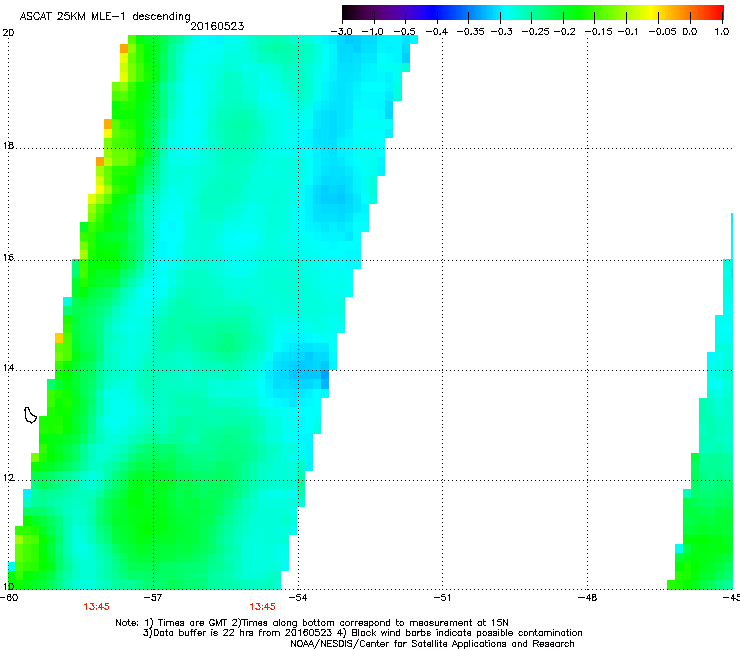
Task: Click the '-0.5' color scale label
Action: pyautogui.click(x=404, y=32)
